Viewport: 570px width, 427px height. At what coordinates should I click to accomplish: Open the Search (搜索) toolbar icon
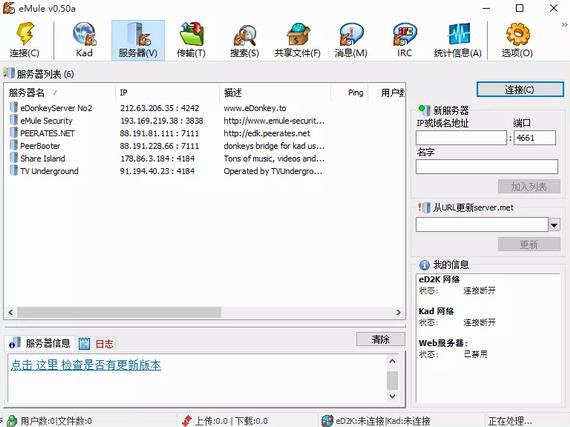pos(245,35)
